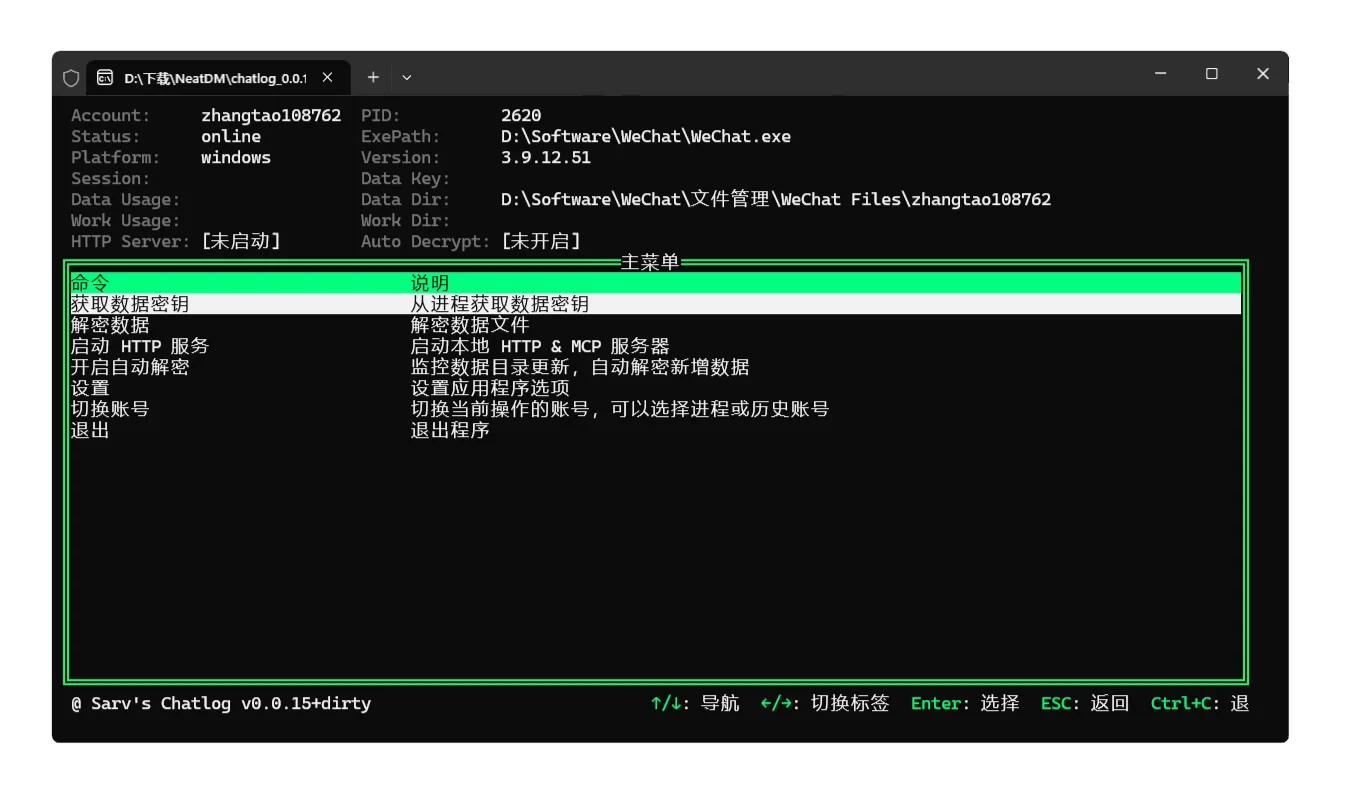
Task: Click the Work Usage: label
Action: 126,220
